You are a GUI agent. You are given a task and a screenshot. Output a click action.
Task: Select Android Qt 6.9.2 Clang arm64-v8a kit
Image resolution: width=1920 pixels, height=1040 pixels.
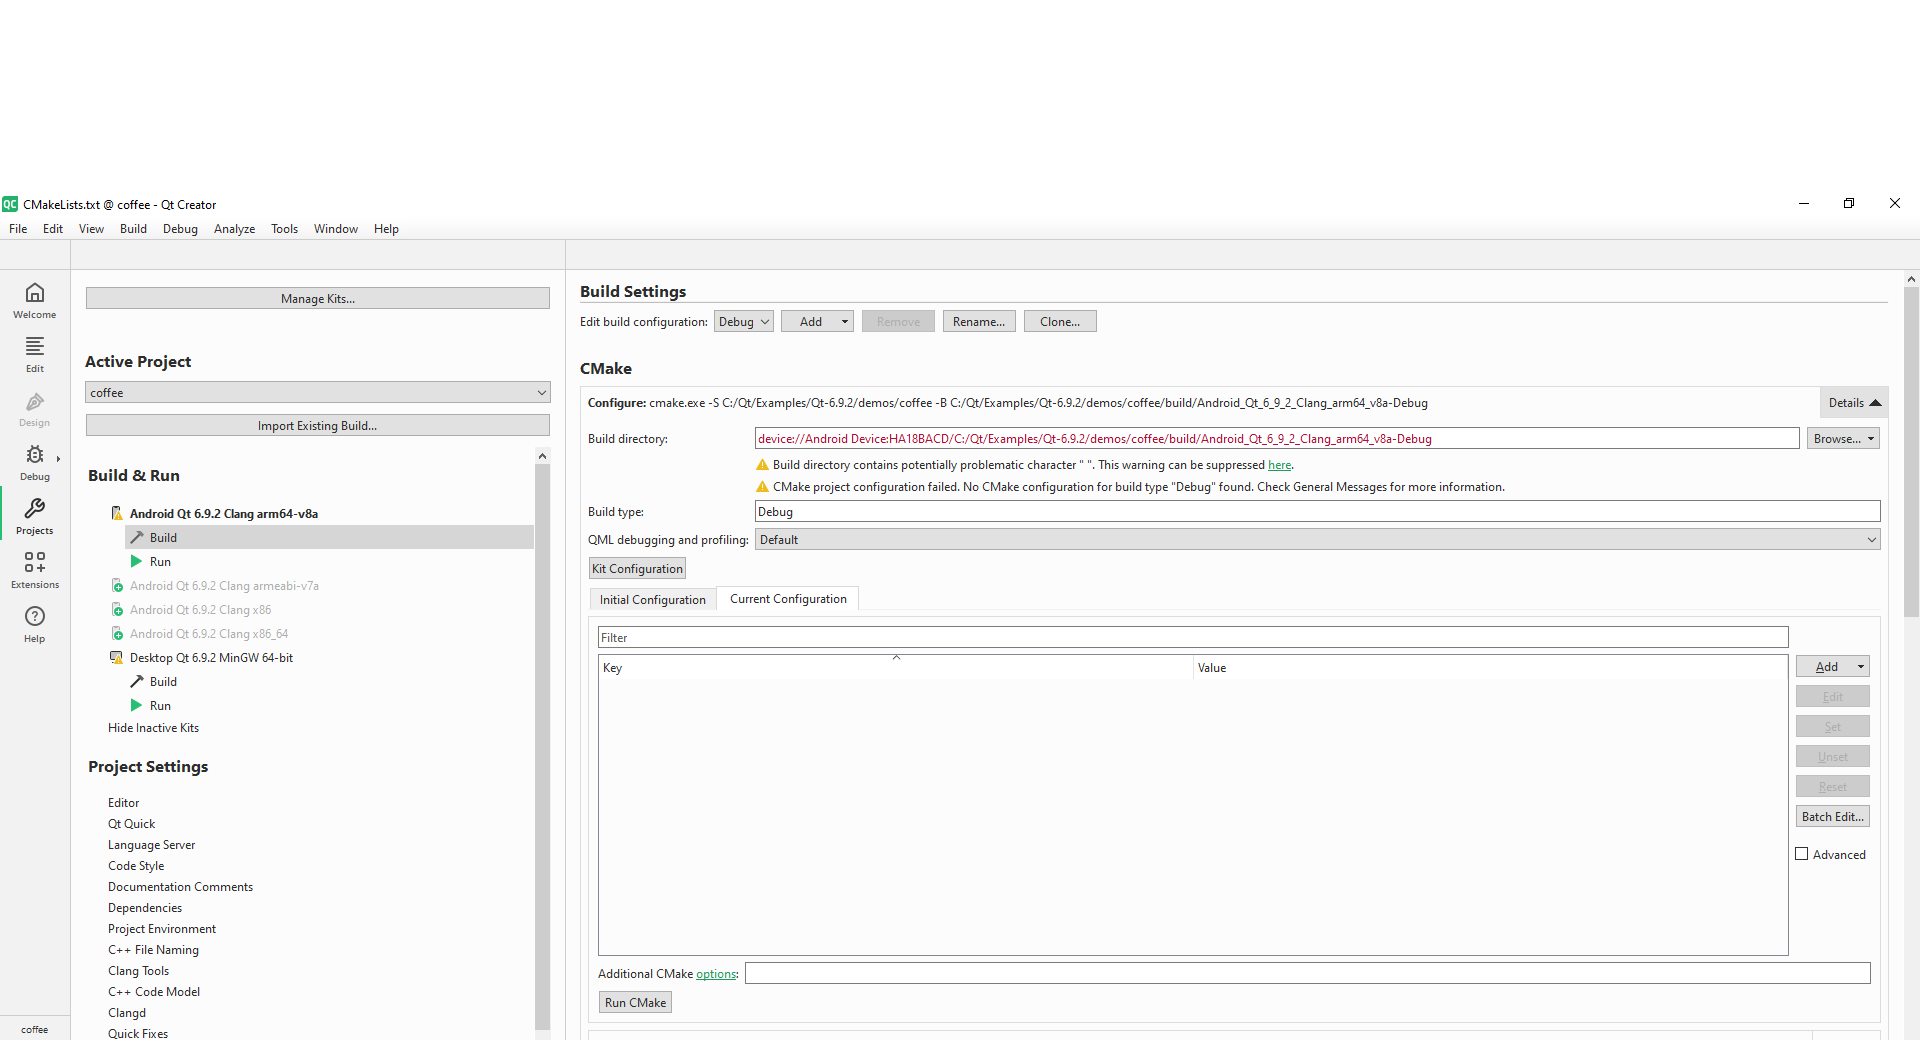tap(224, 514)
